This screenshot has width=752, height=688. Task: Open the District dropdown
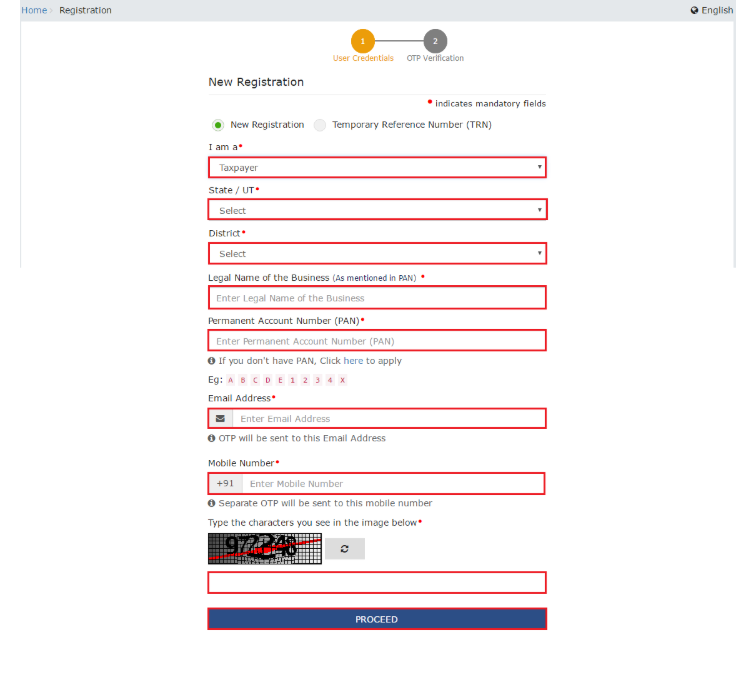377,253
